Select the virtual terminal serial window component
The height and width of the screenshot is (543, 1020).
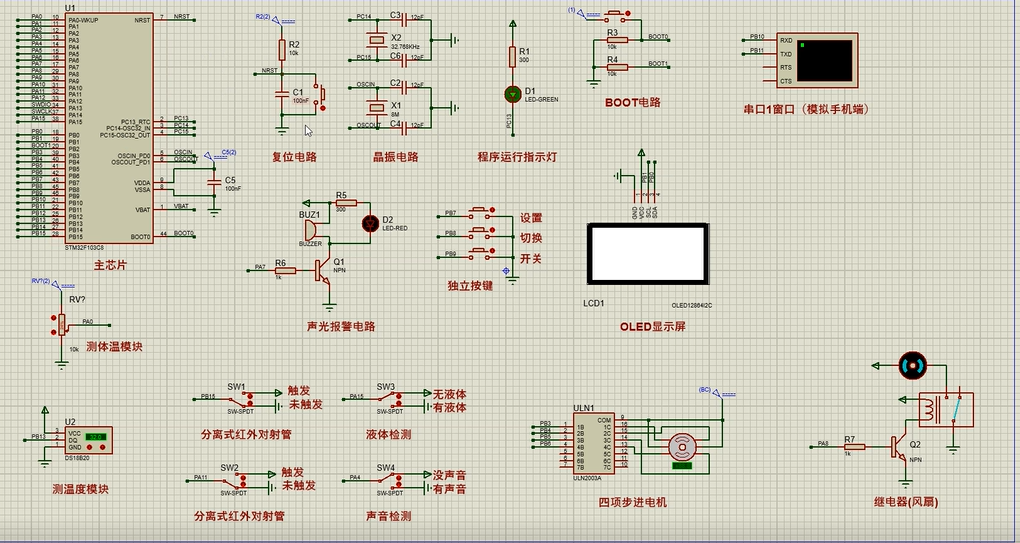coord(817,60)
